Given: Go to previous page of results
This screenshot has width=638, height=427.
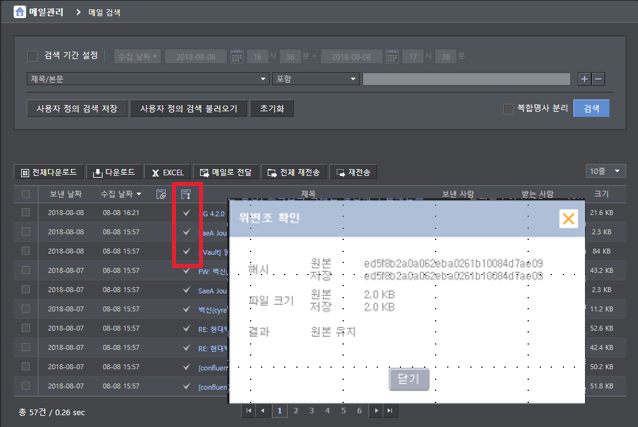Looking at the screenshot, I should pos(263,411).
